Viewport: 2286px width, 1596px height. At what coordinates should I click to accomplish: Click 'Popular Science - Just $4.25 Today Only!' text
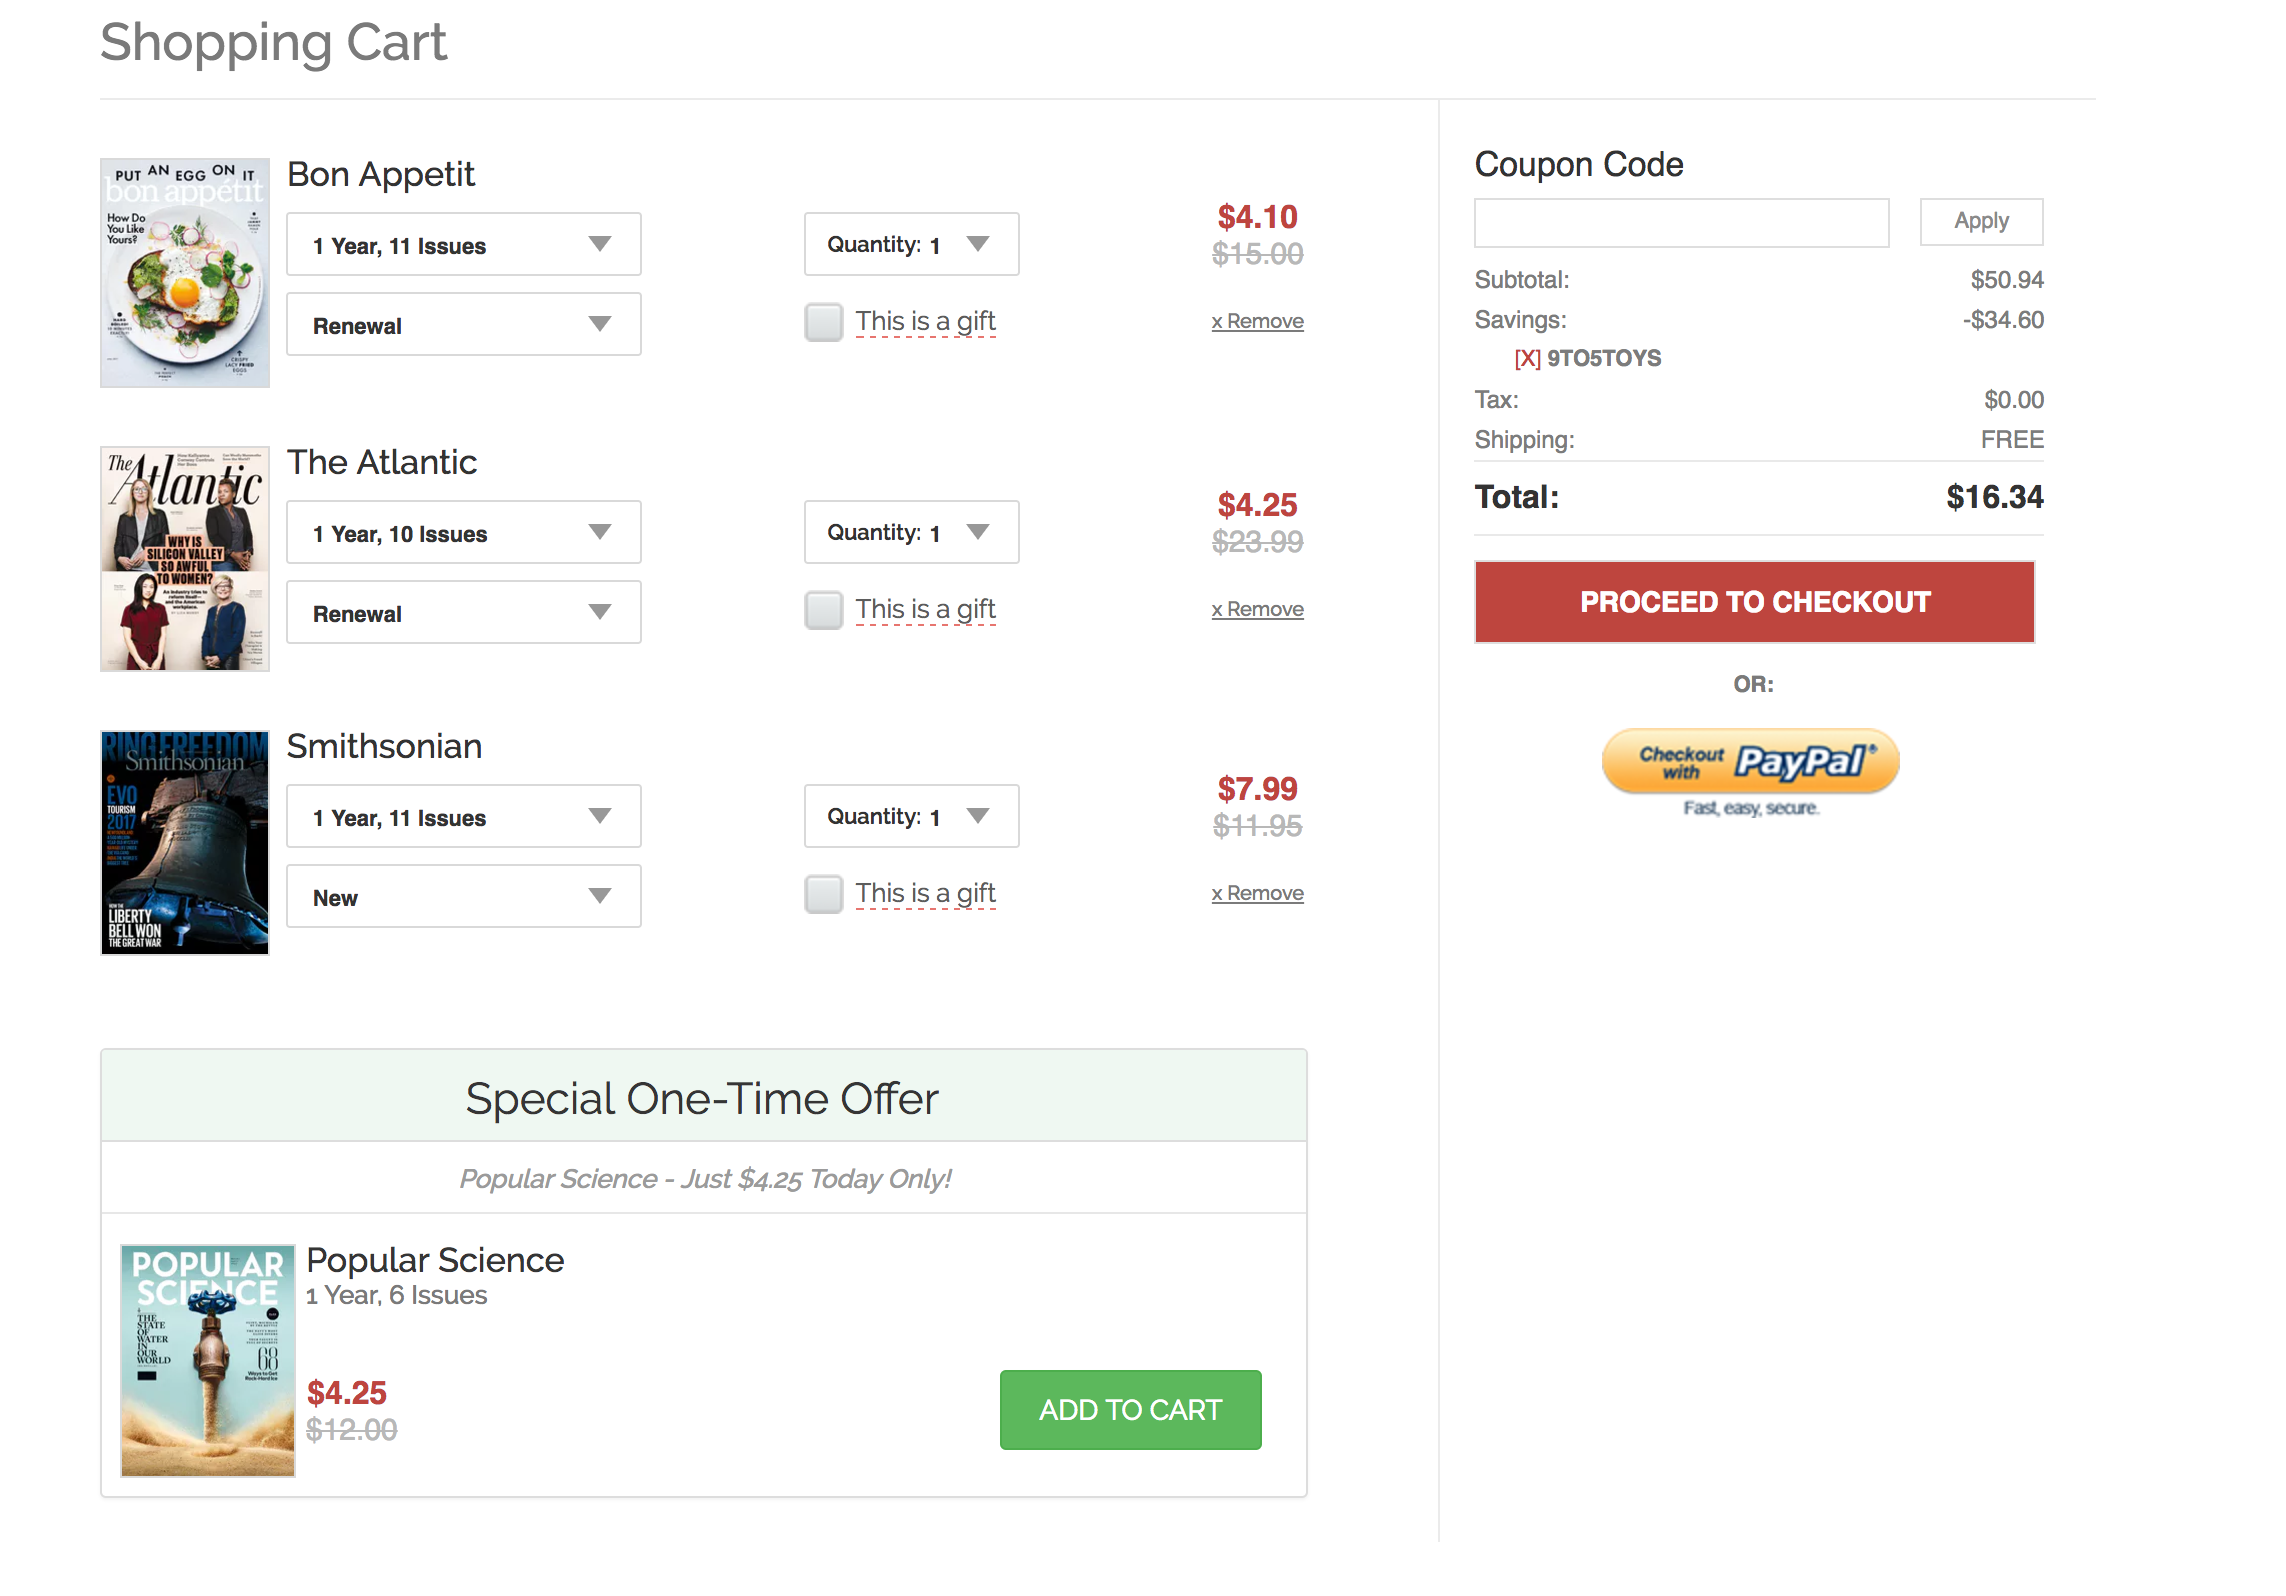click(x=705, y=1179)
